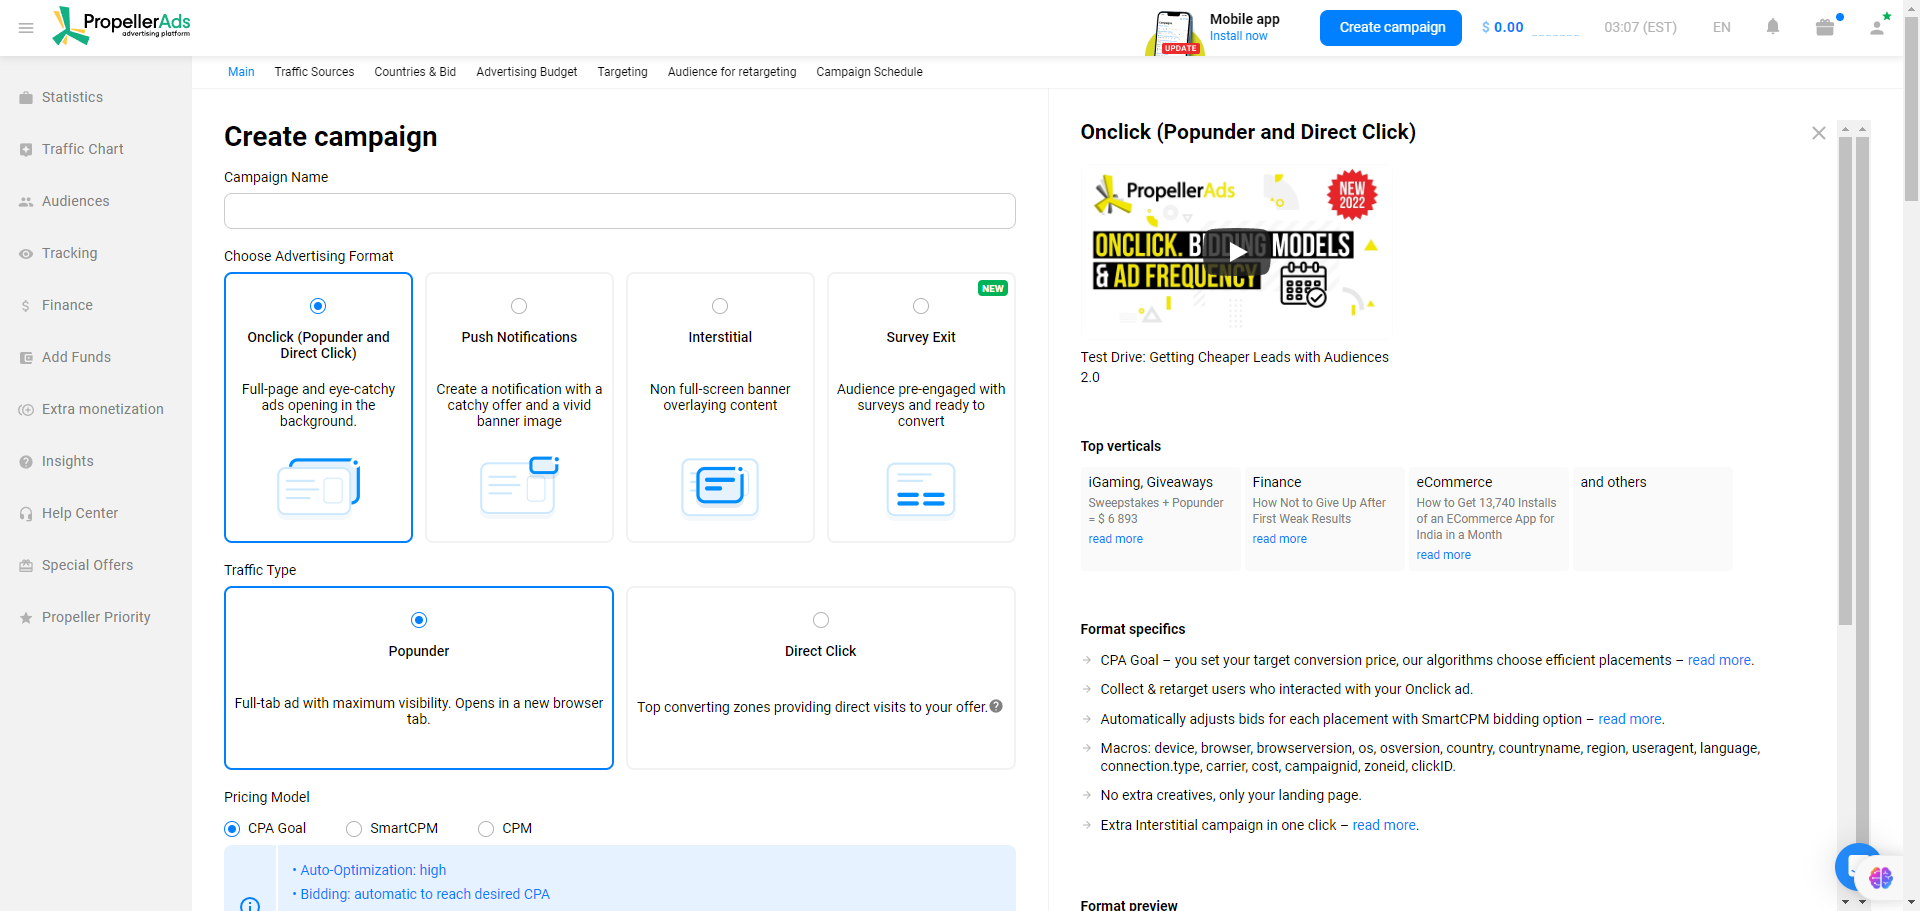The height and width of the screenshot is (911, 1920).
Task: Choose the Direct Click traffic type
Action: click(820, 620)
